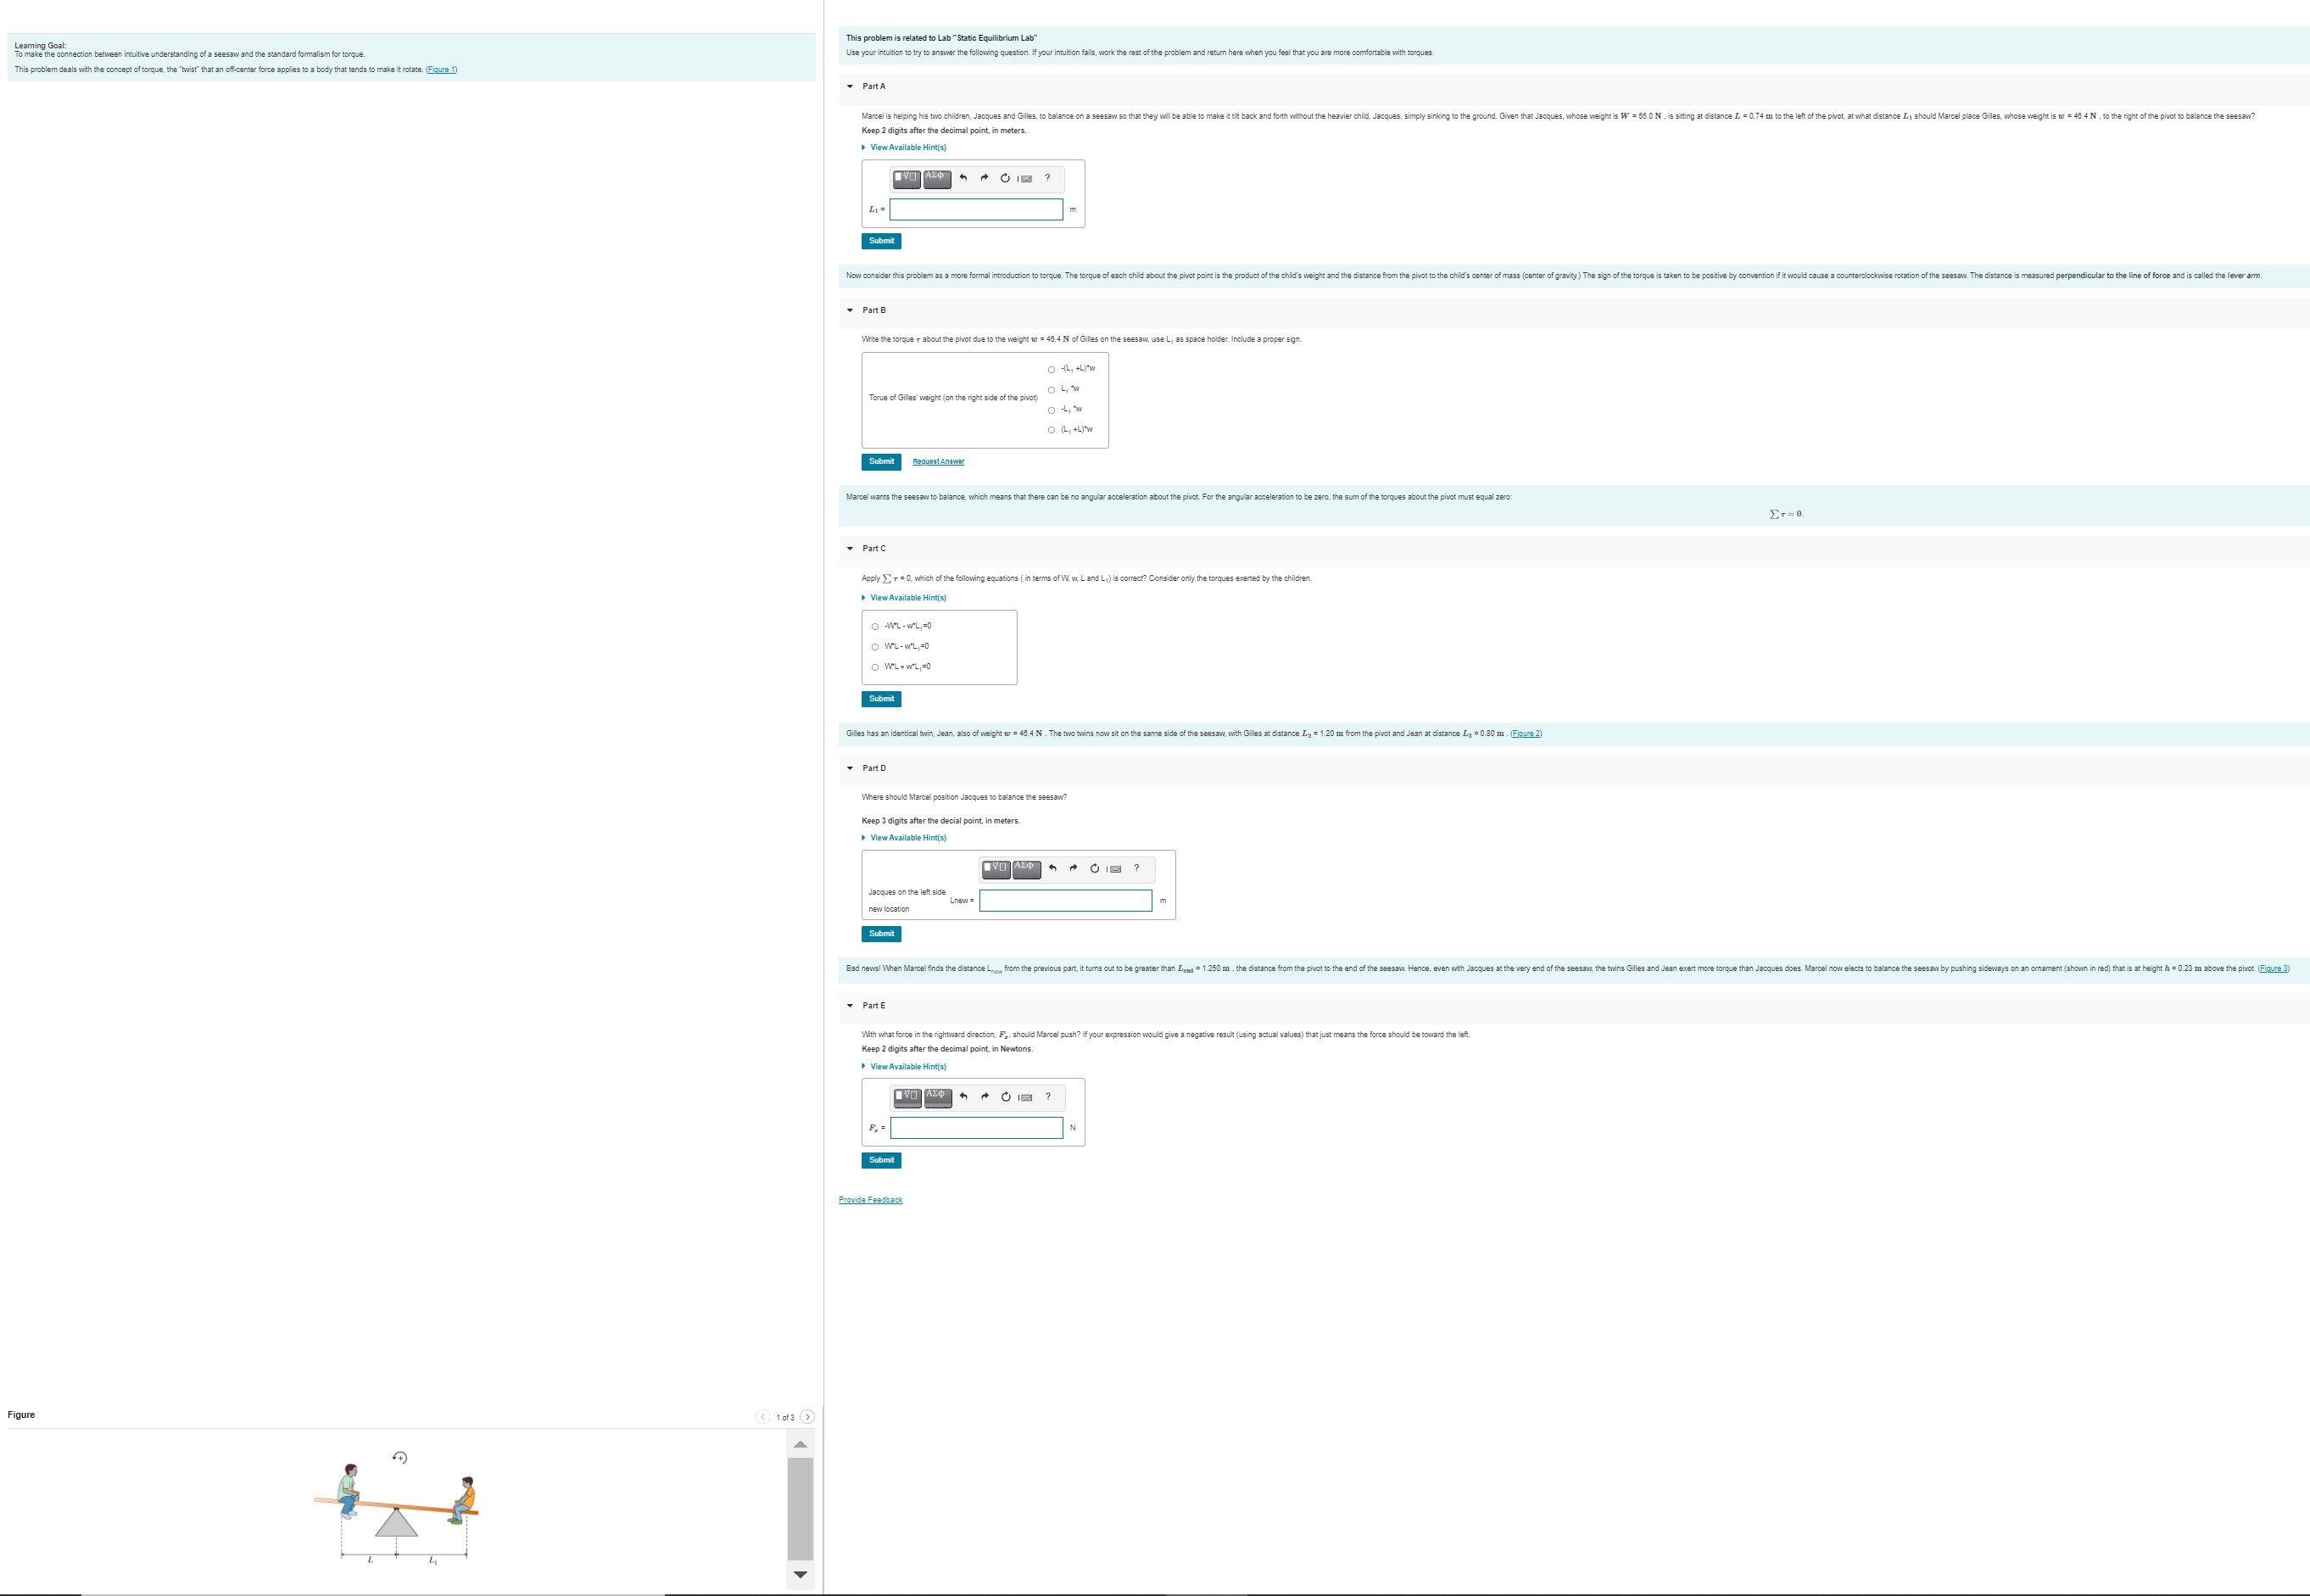2310x1596 pixels.
Task: Choose W*L - w*L1=0 in Part C
Action: 875,647
